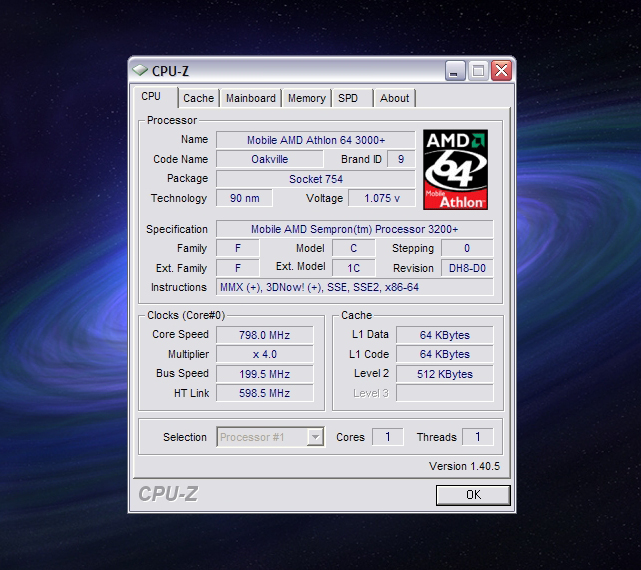
Task: Select the CPU tab
Action: (156, 96)
